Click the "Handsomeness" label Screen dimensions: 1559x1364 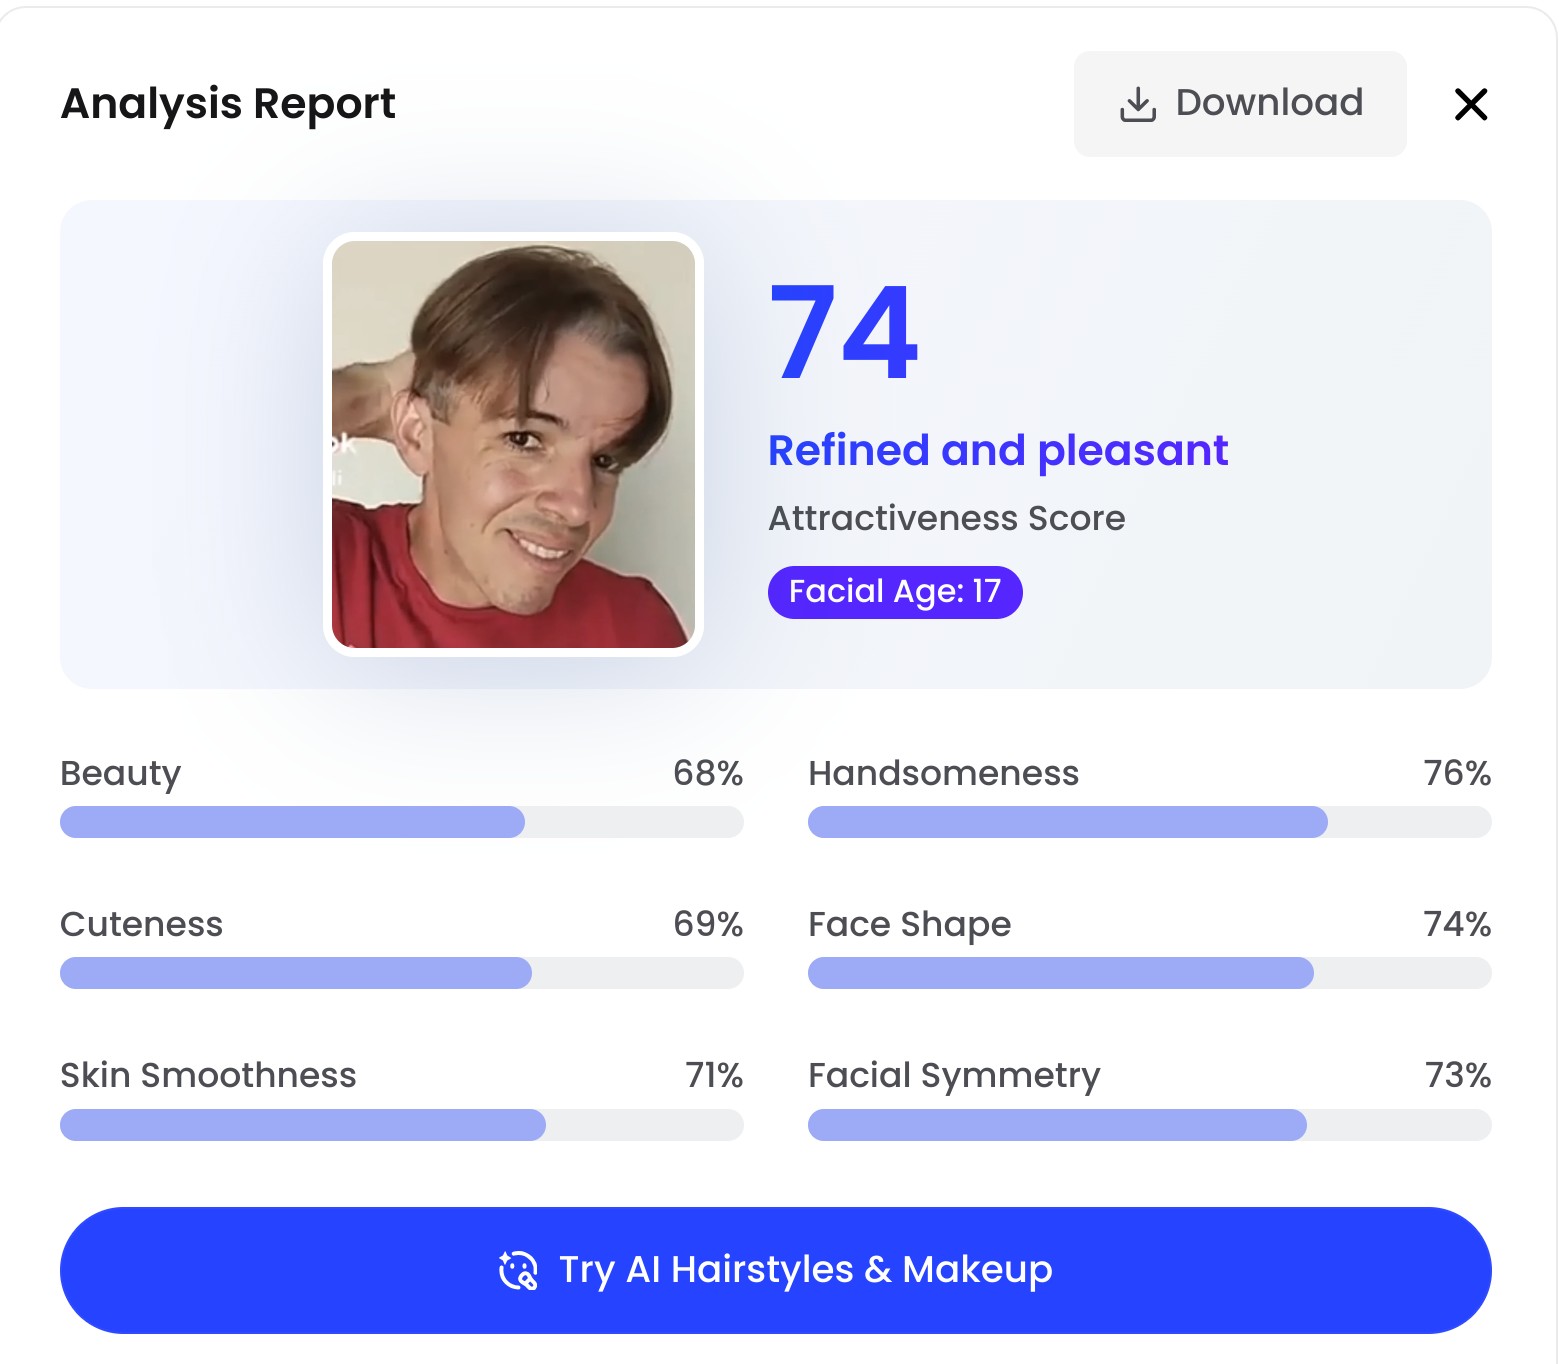(x=944, y=773)
